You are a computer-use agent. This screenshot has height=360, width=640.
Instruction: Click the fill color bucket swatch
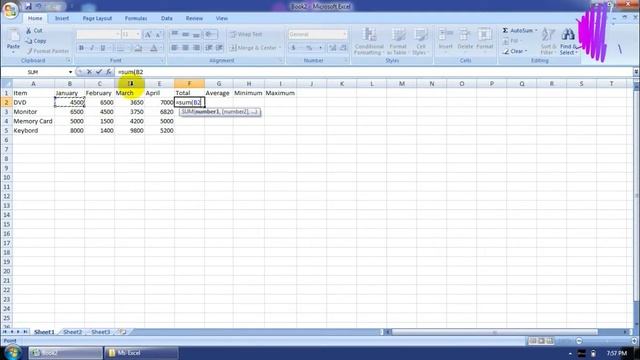tap(138, 48)
